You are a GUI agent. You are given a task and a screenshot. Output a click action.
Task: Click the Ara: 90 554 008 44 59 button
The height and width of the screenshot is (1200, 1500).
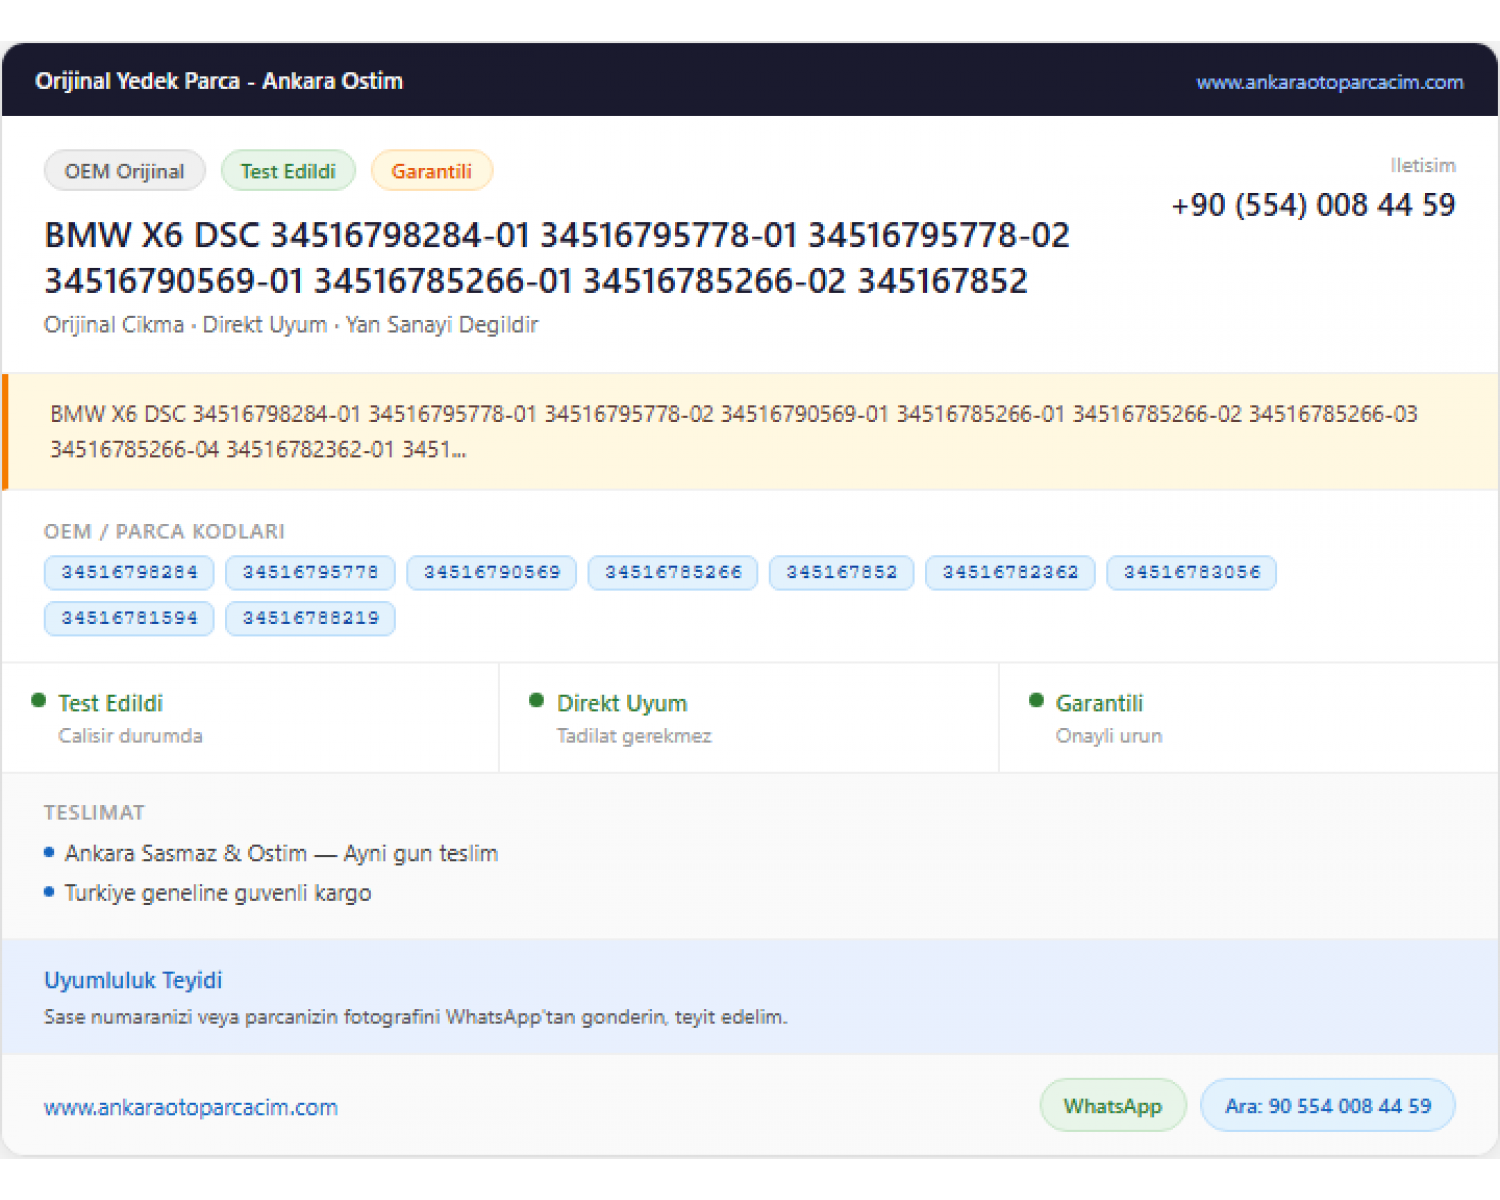pos(1328,1106)
